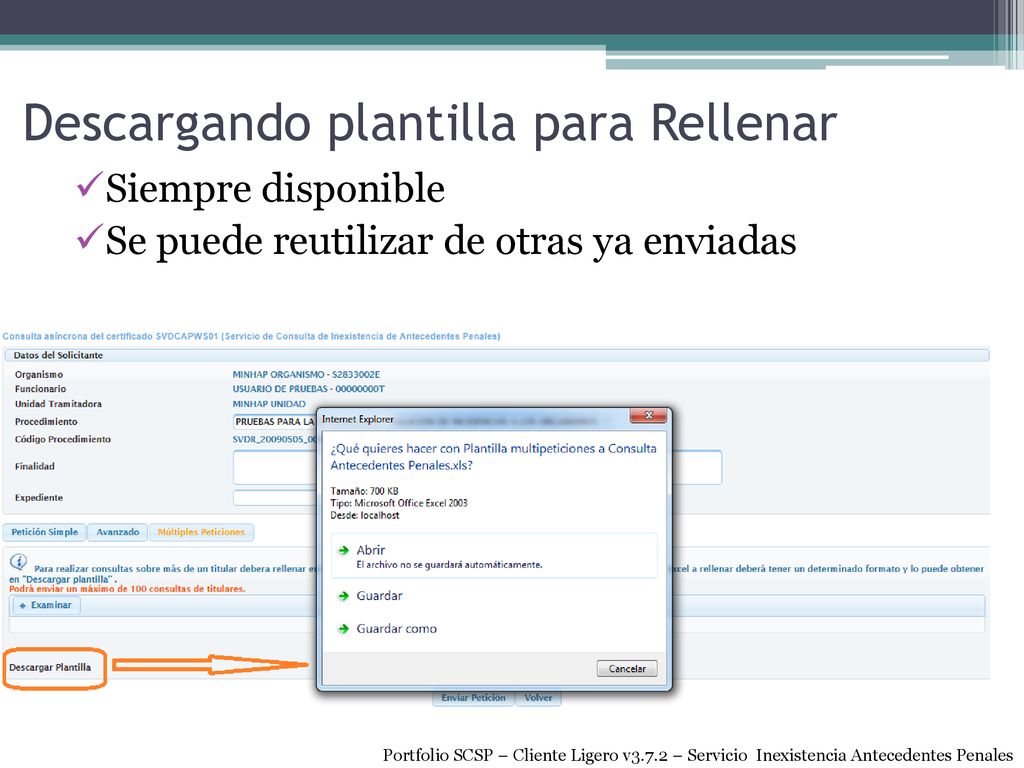The width and height of the screenshot is (1024, 768).
Task: Open the Avanzado tab
Action: [118, 532]
